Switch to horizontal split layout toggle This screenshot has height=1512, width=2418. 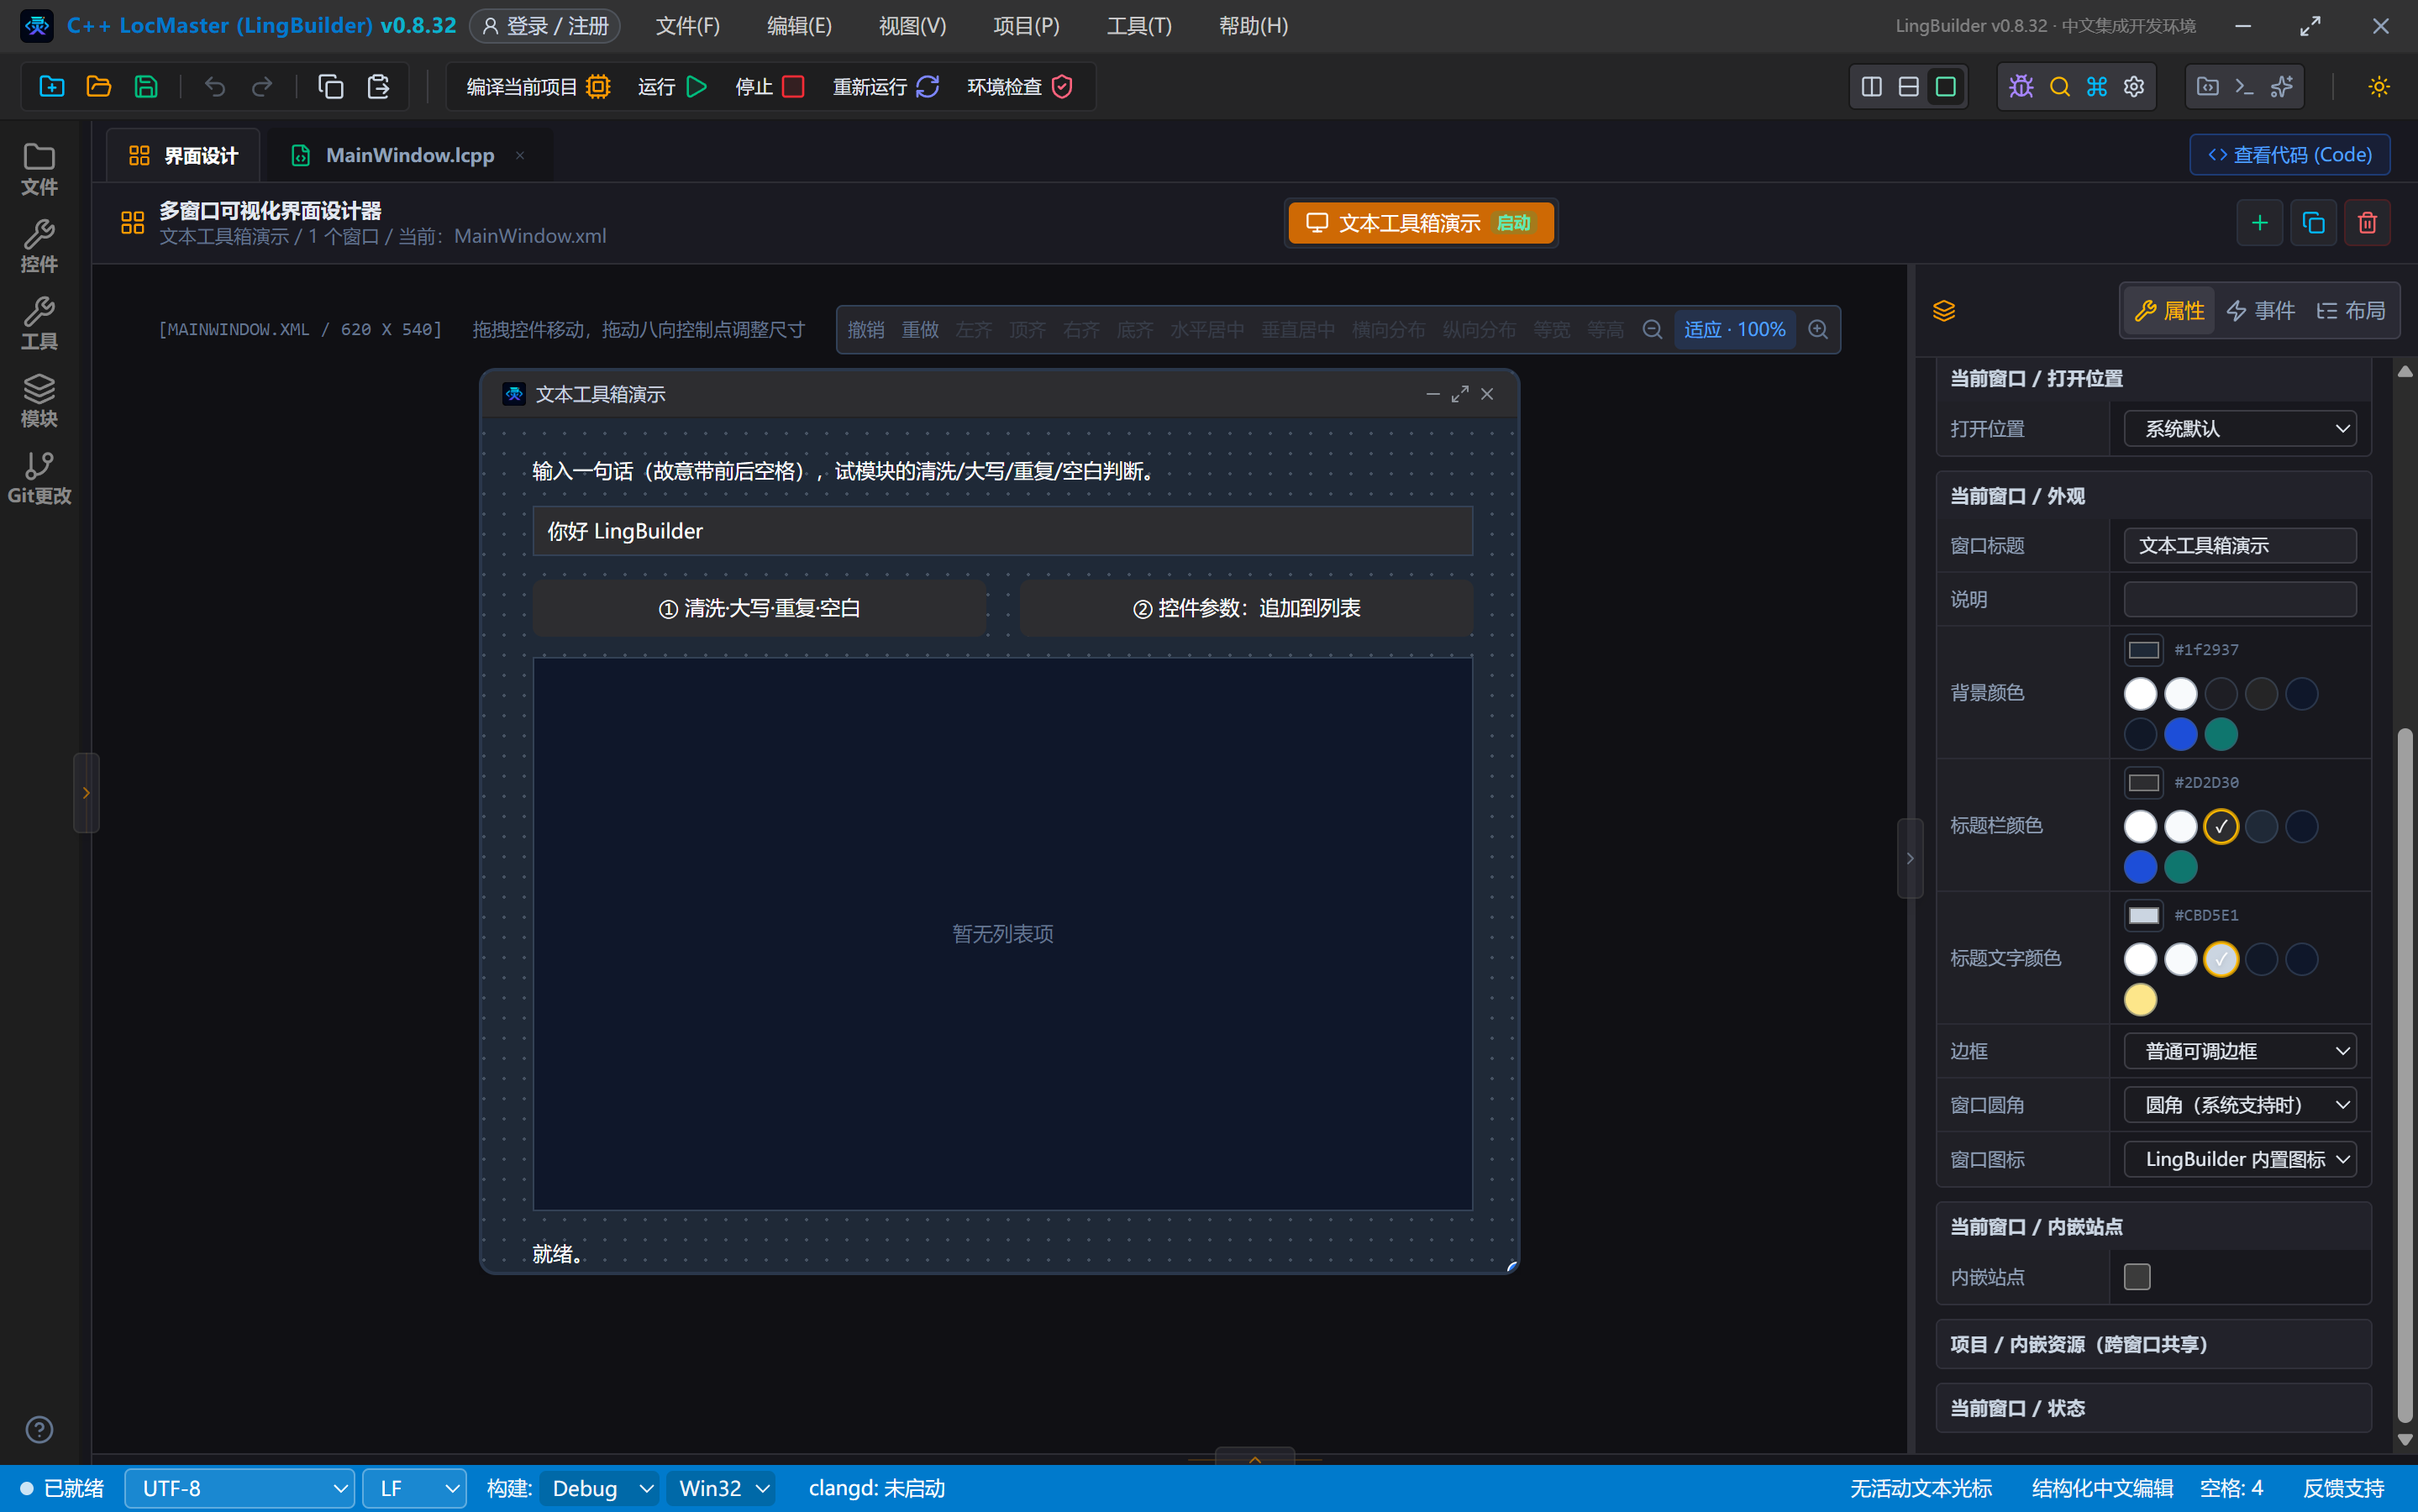point(1908,87)
